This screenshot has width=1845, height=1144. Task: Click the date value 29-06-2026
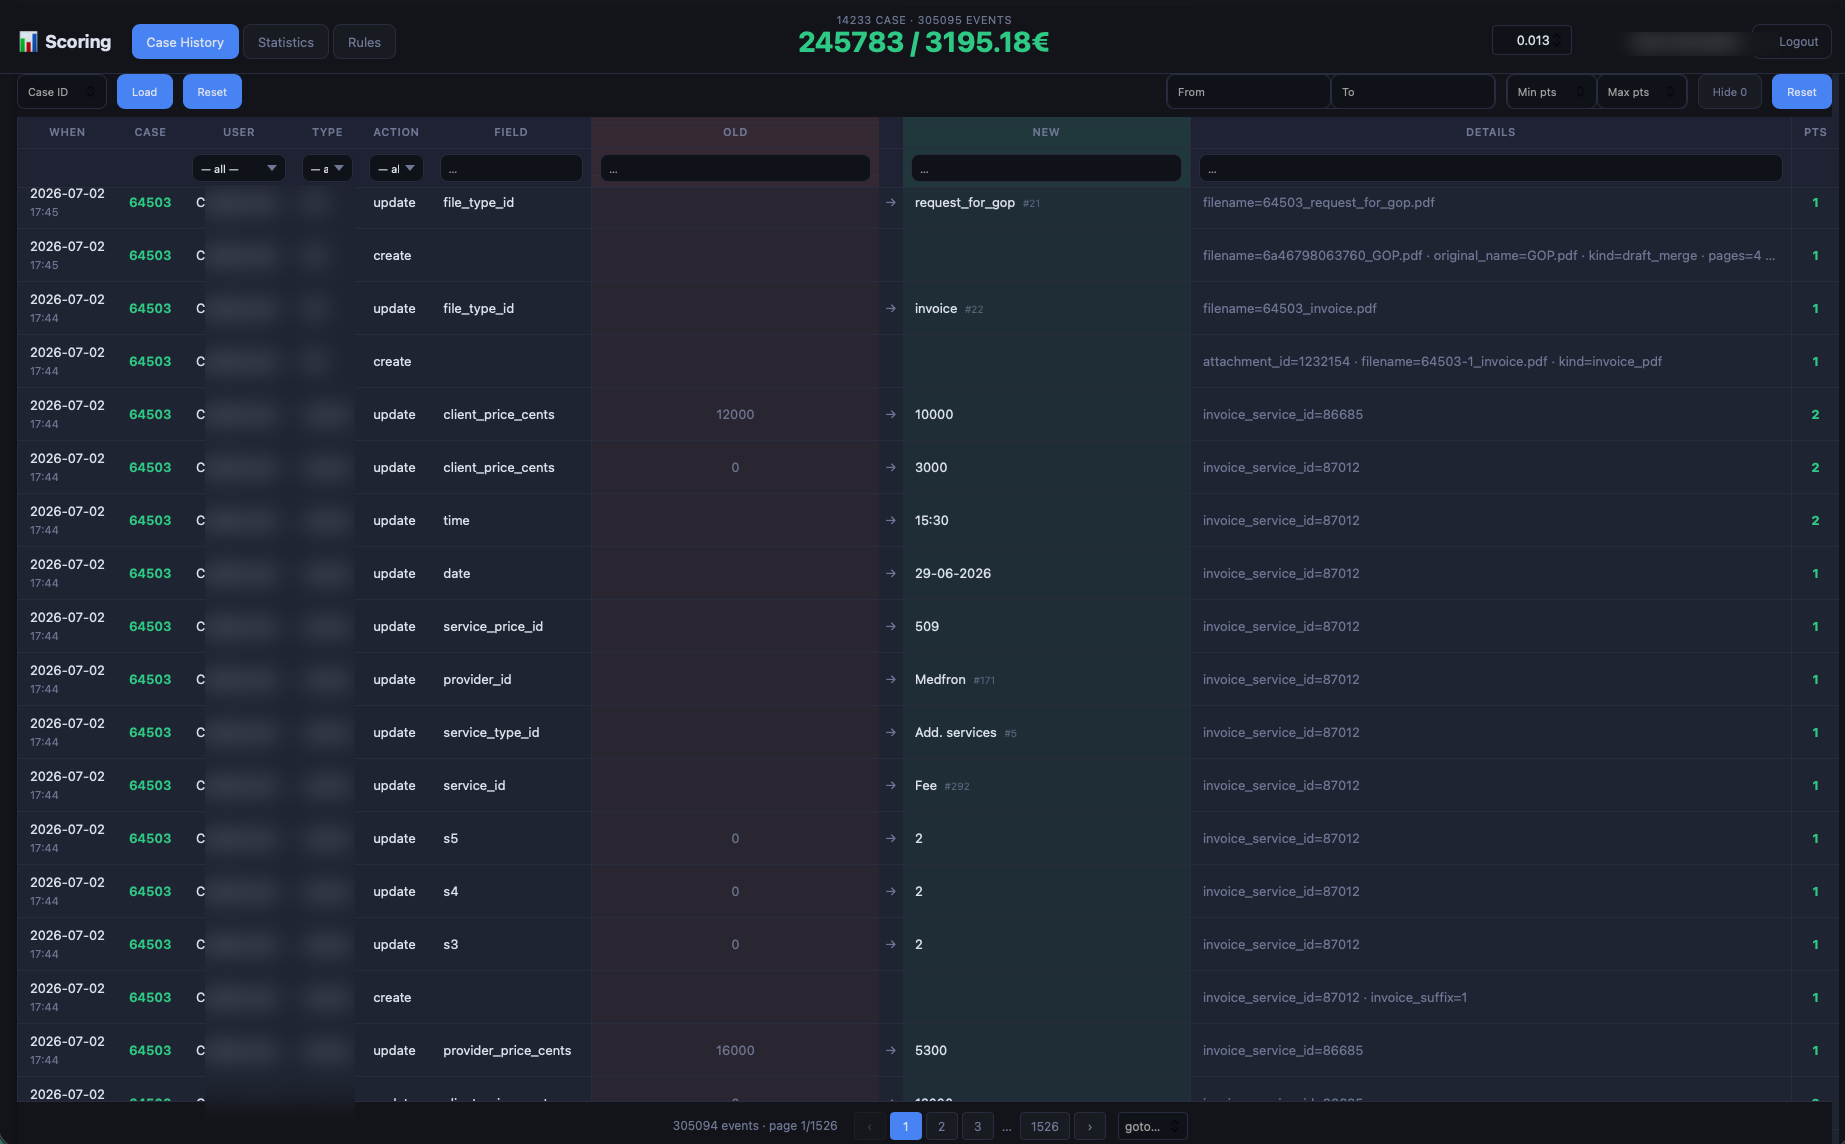pyautogui.click(x=953, y=573)
